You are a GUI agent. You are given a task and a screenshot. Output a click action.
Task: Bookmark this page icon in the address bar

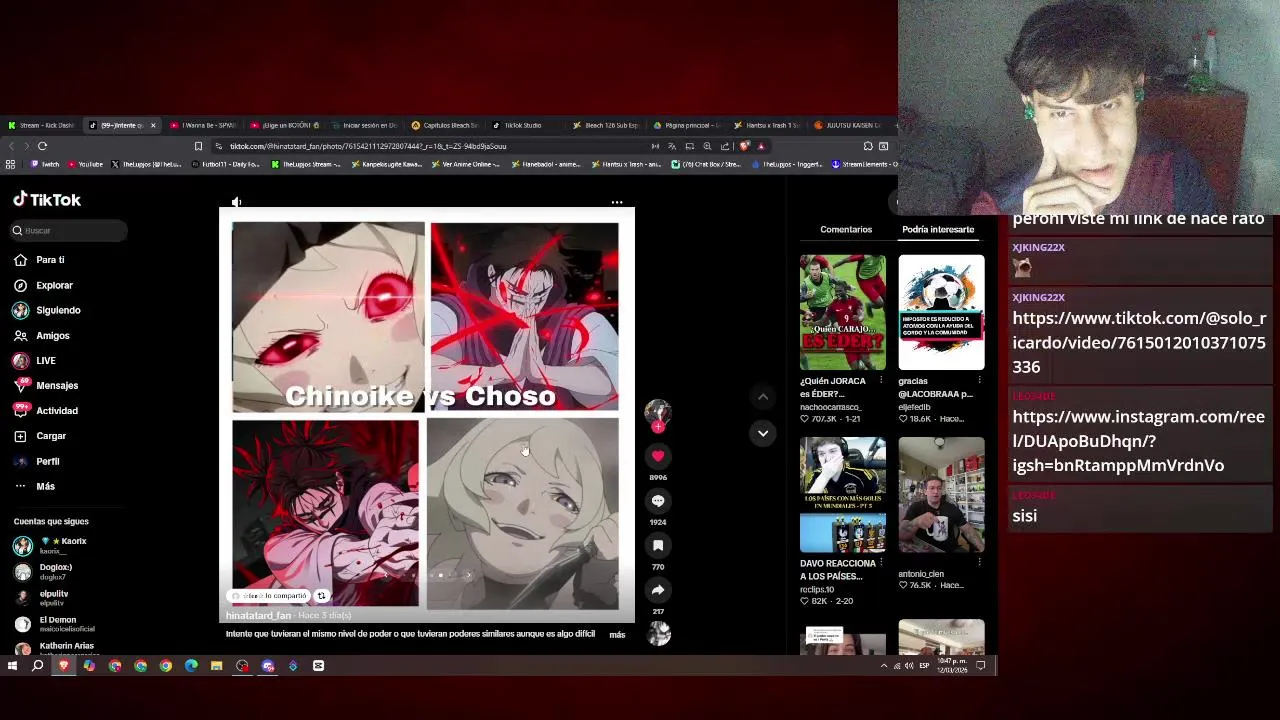[x=198, y=146]
